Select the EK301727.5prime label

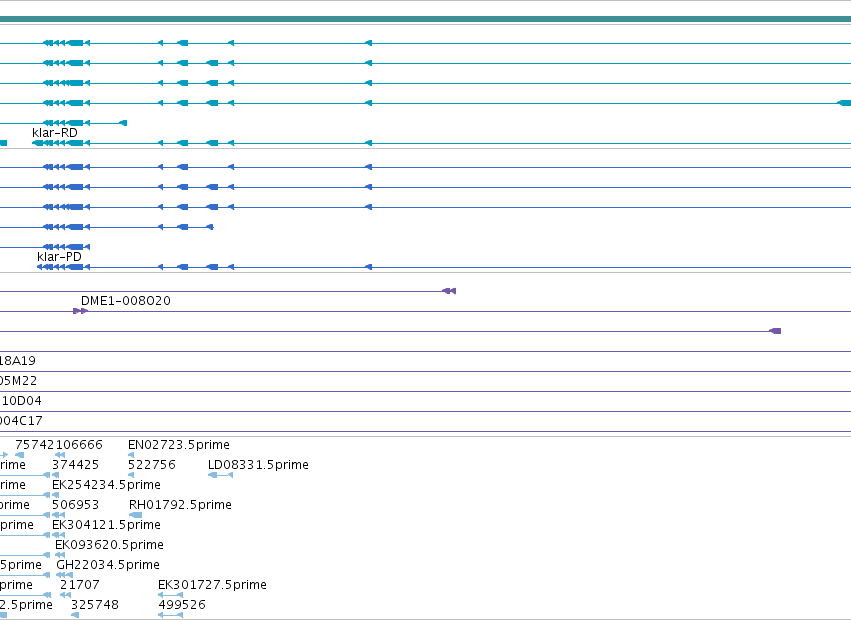pyautogui.click(x=212, y=585)
